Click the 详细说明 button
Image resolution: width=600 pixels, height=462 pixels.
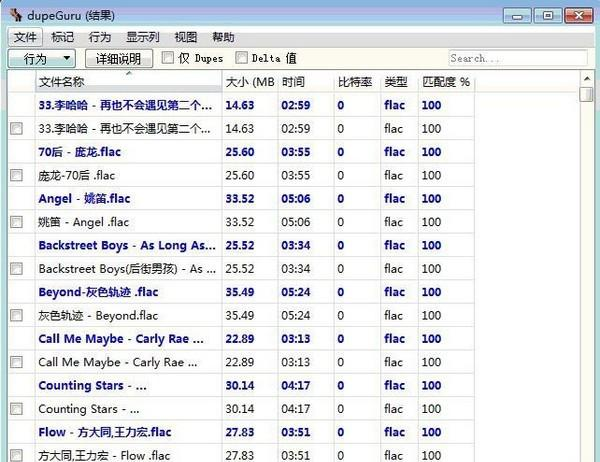coord(119,59)
